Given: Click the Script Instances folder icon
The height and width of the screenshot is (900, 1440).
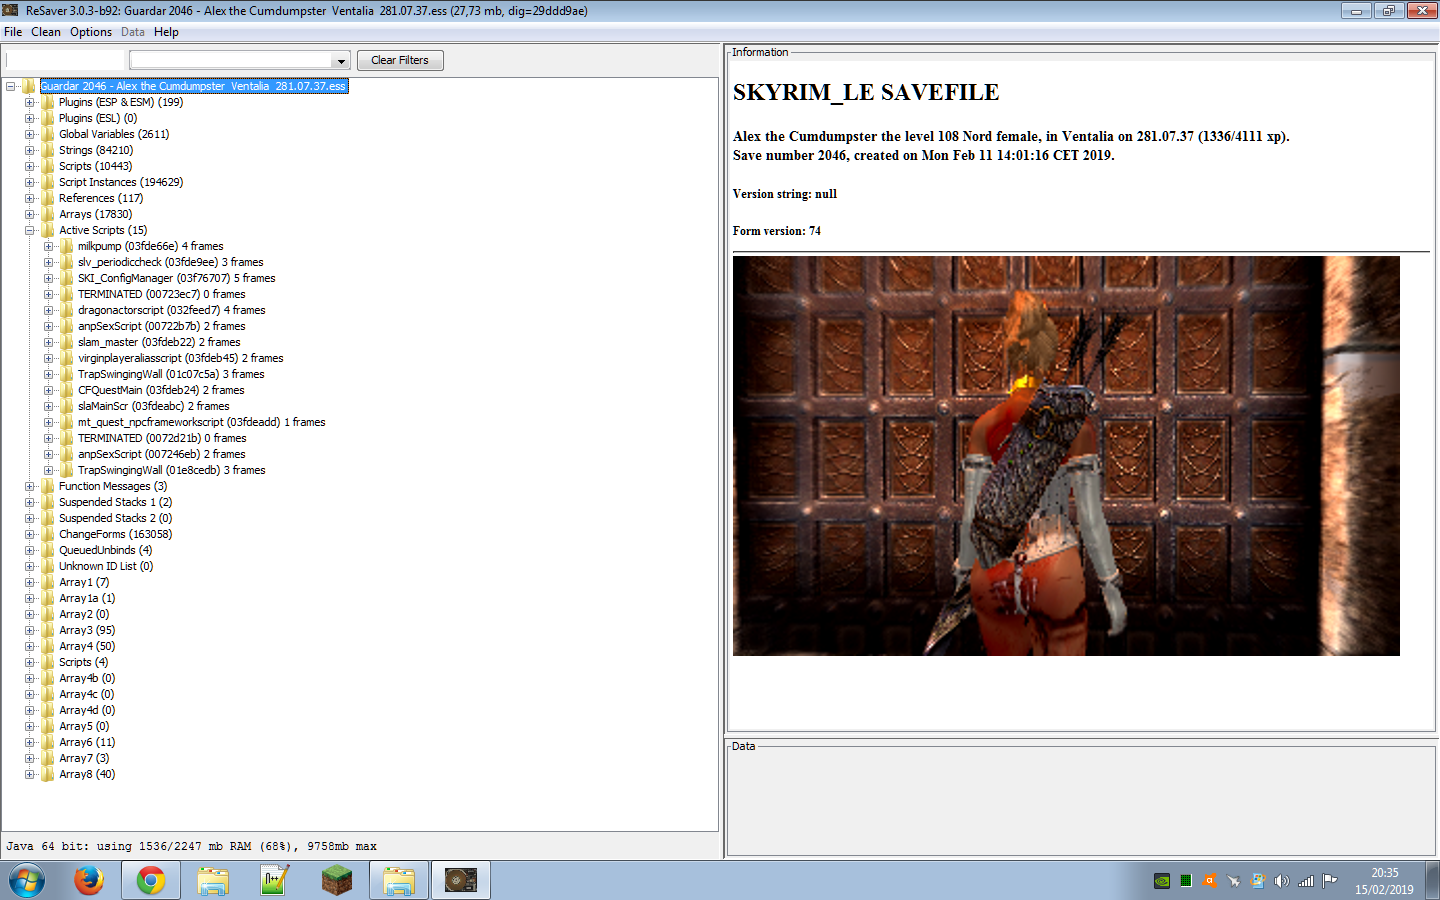Looking at the screenshot, I should pos(47,182).
